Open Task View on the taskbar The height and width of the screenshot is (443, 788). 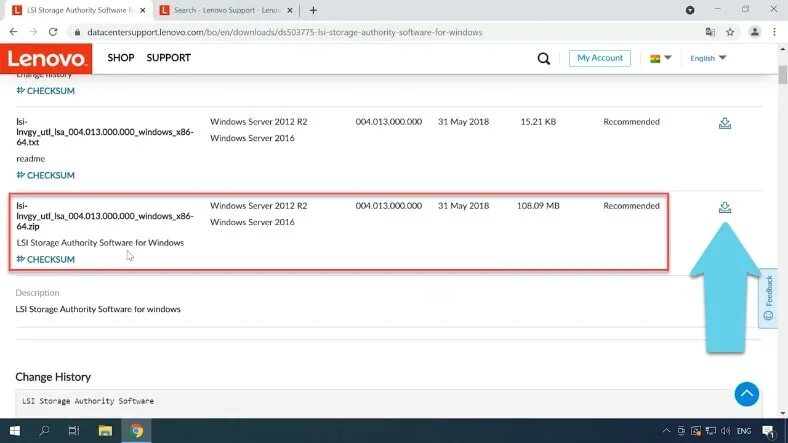coord(74,430)
